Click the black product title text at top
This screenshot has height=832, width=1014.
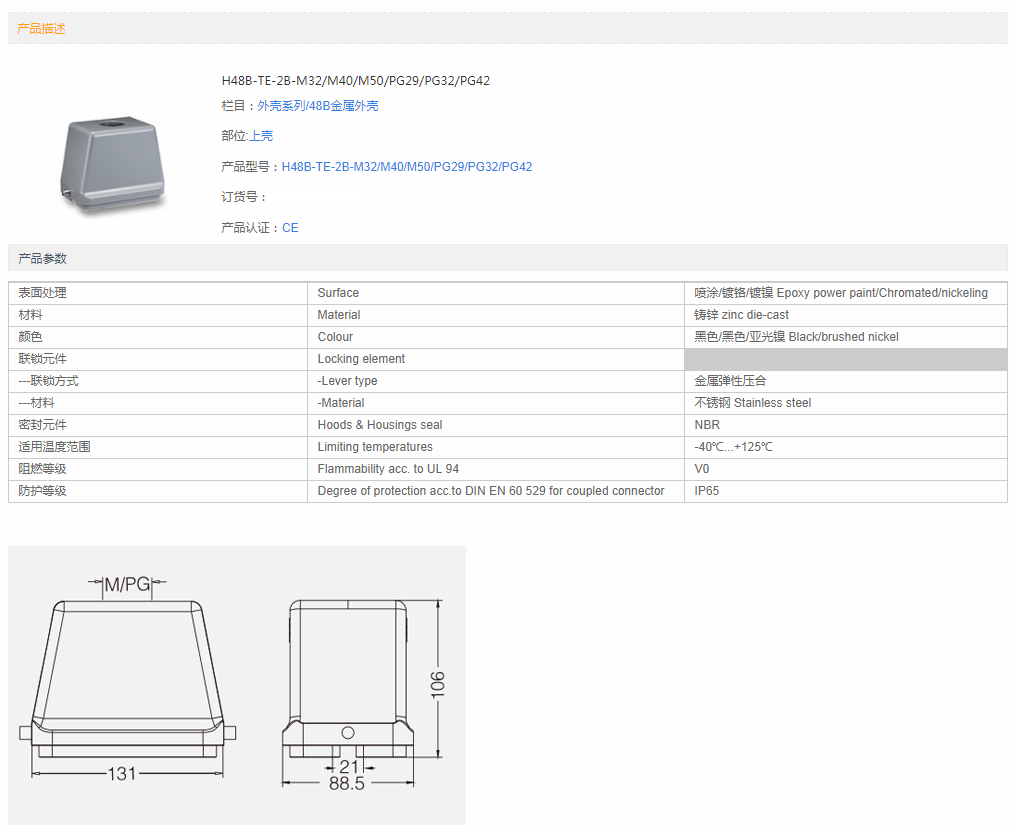click(x=355, y=81)
